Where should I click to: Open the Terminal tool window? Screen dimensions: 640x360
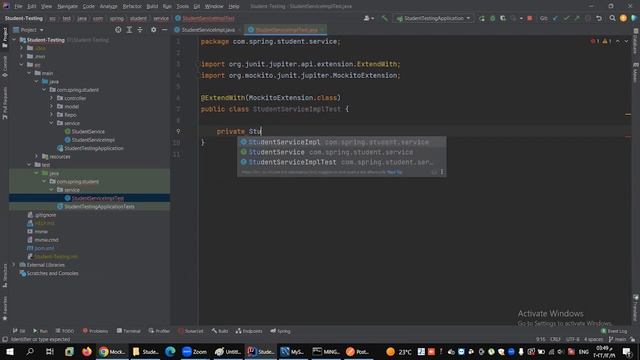(x=129, y=331)
